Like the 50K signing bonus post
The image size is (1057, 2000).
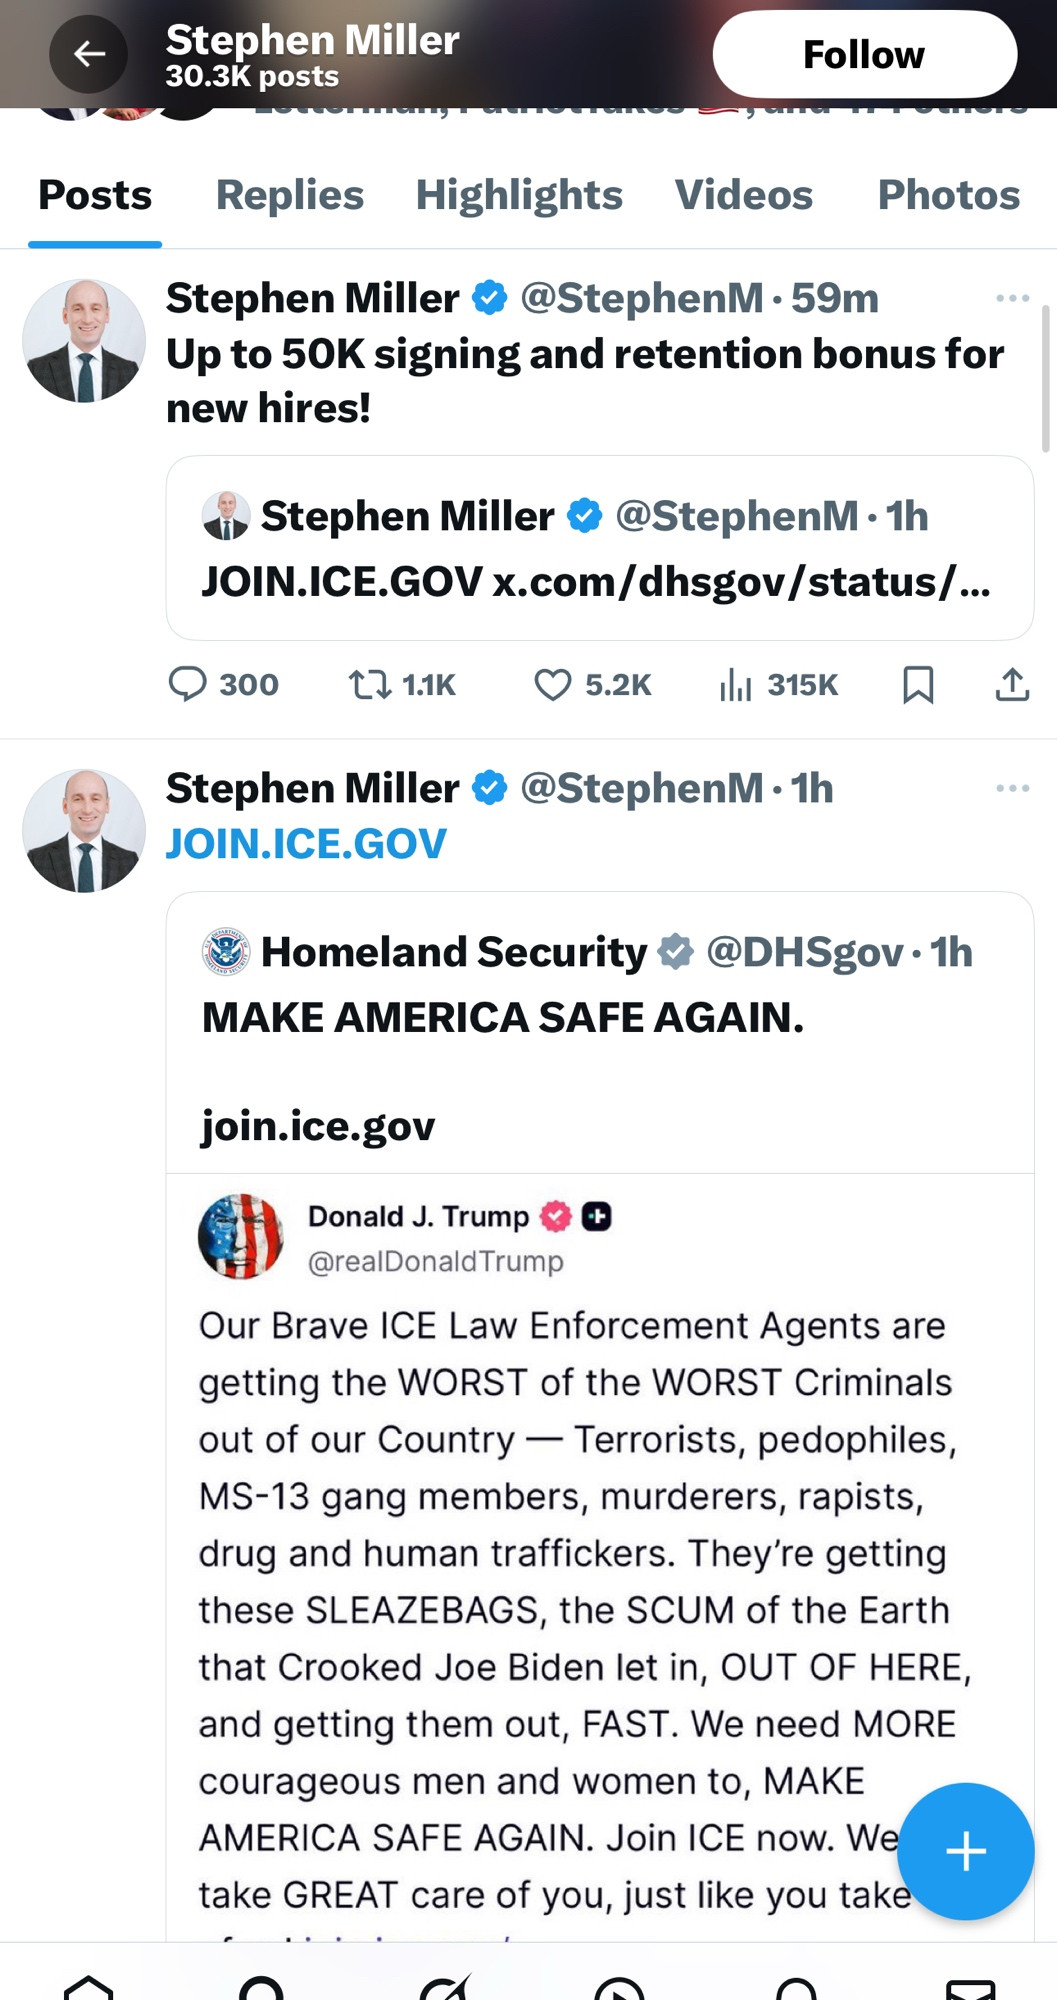pyautogui.click(x=592, y=684)
